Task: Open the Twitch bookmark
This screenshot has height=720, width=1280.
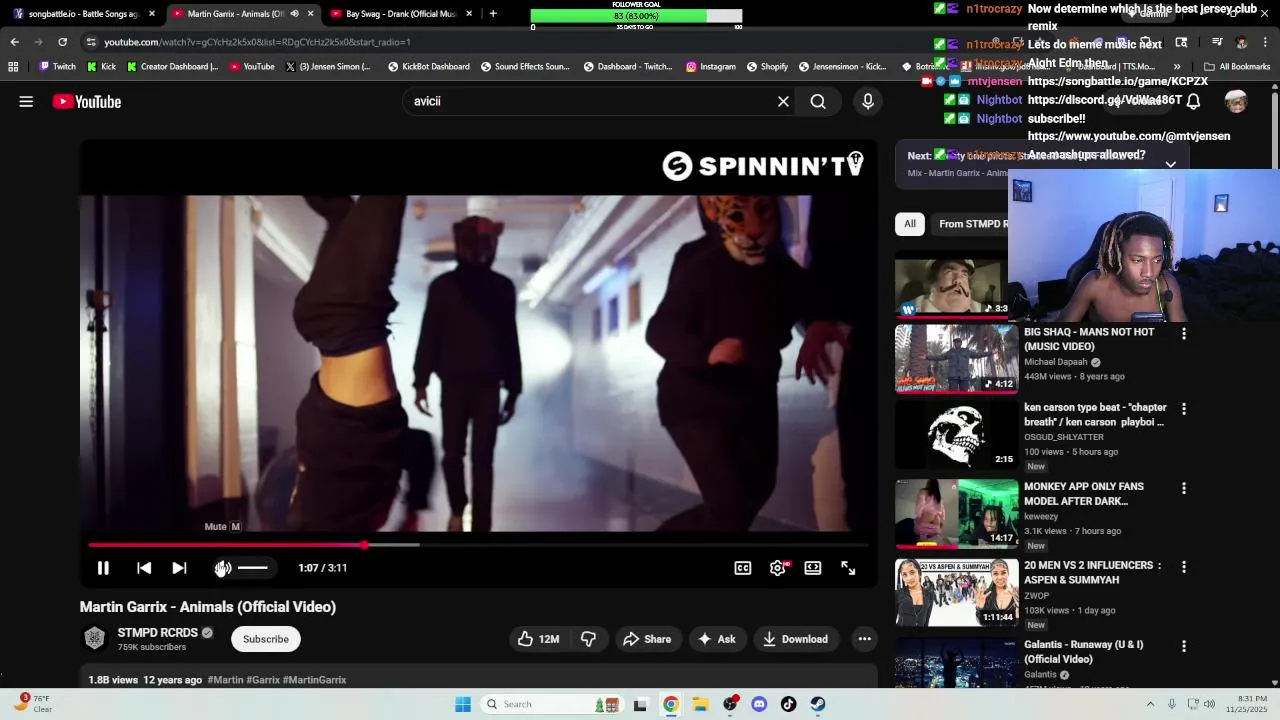Action: click(57, 67)
